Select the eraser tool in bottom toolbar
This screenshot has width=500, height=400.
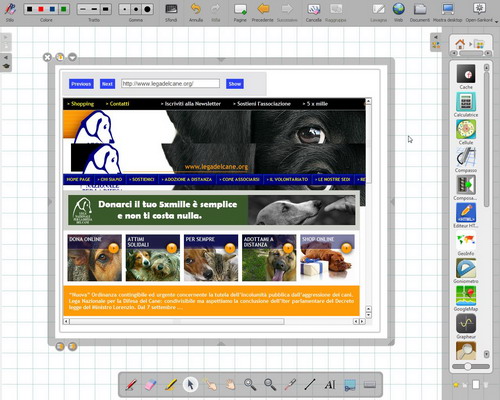tap(151, 385)
